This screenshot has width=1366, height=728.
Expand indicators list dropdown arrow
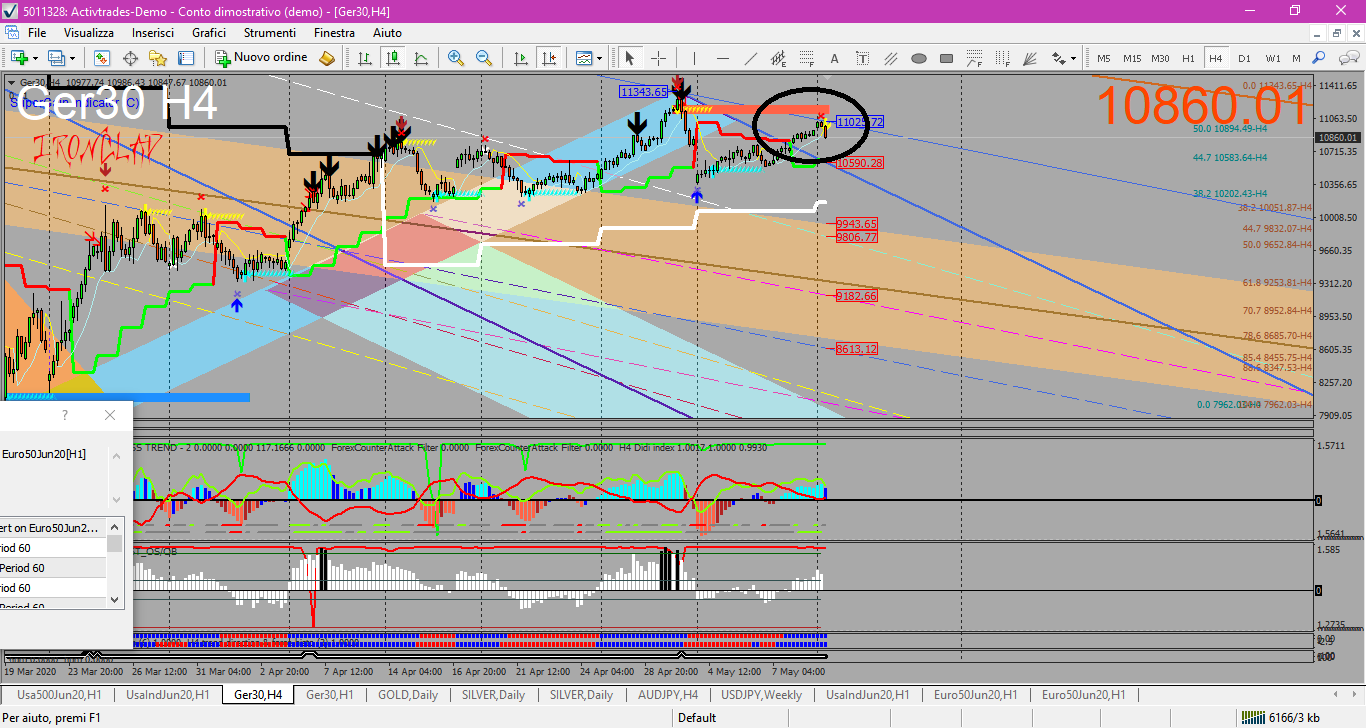[598, 58]
